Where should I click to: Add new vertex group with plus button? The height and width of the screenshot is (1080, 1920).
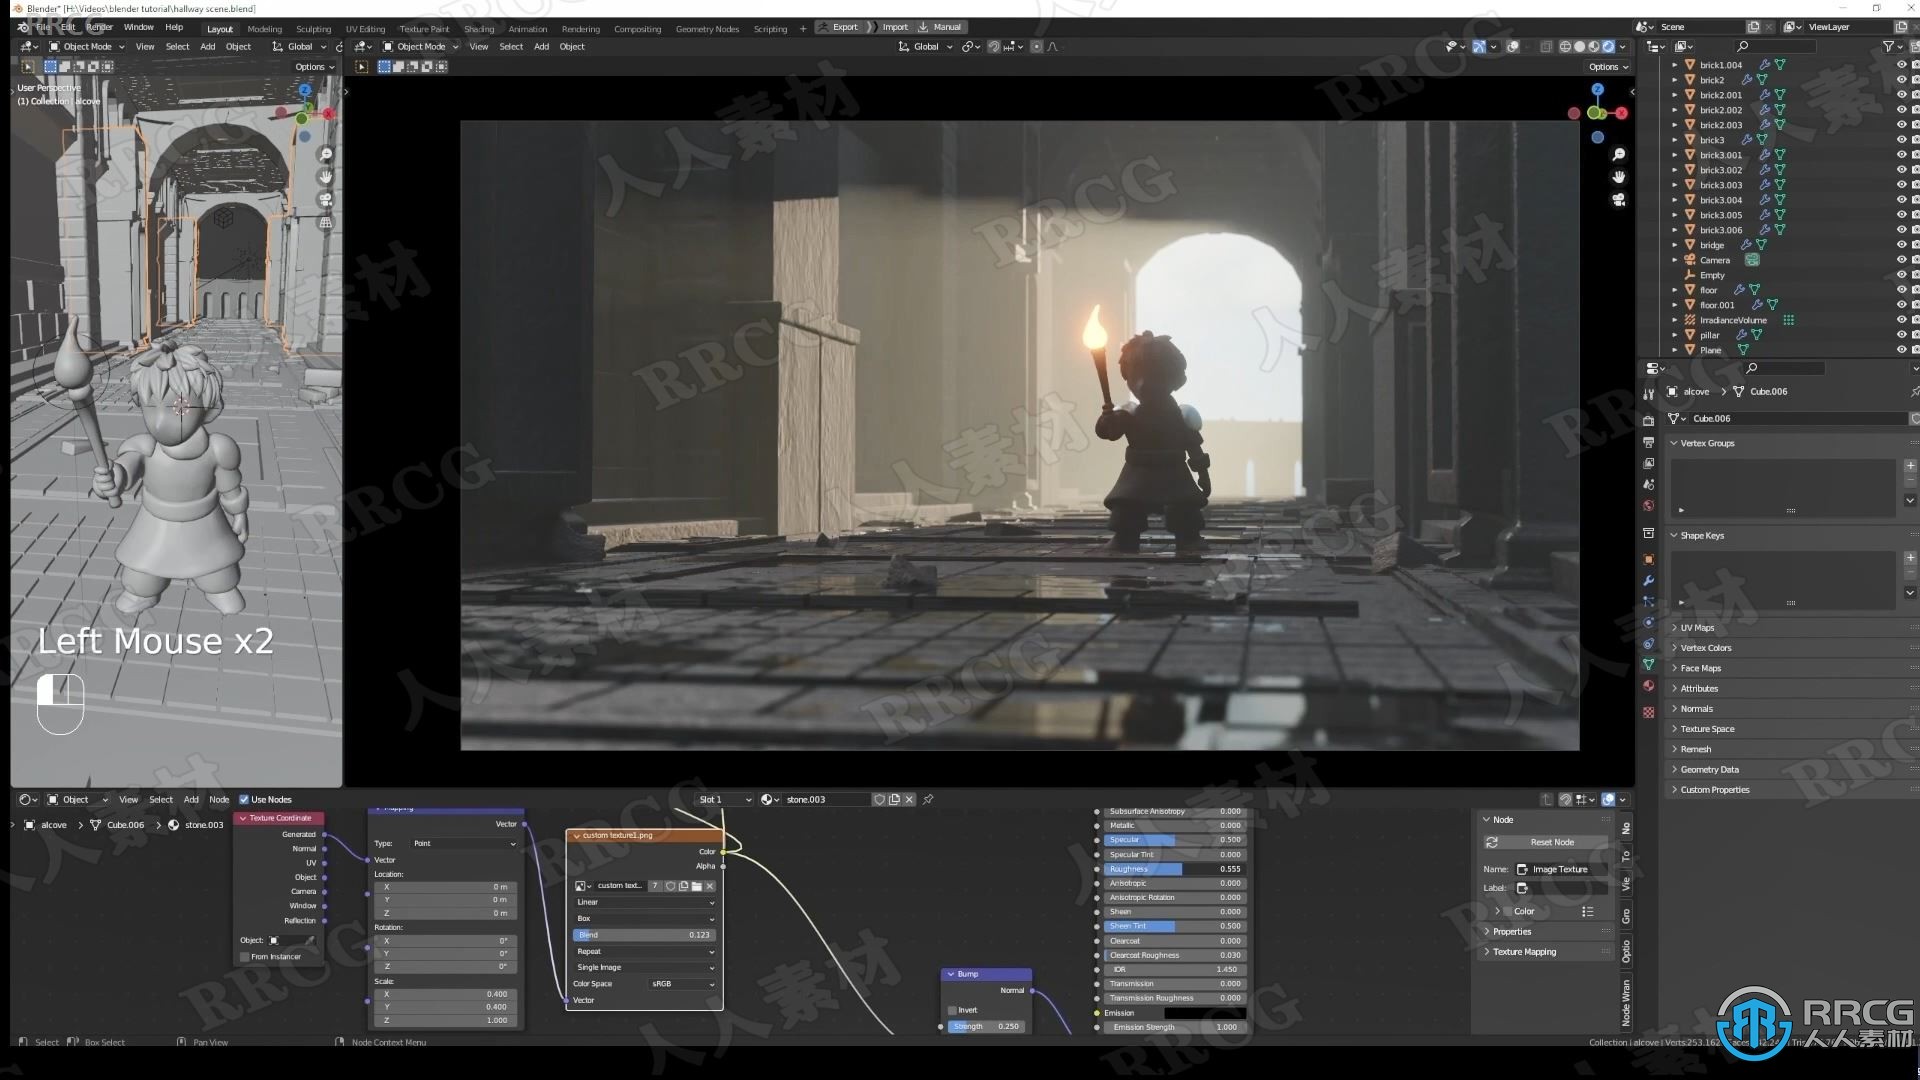click(x=1910, y=466)
